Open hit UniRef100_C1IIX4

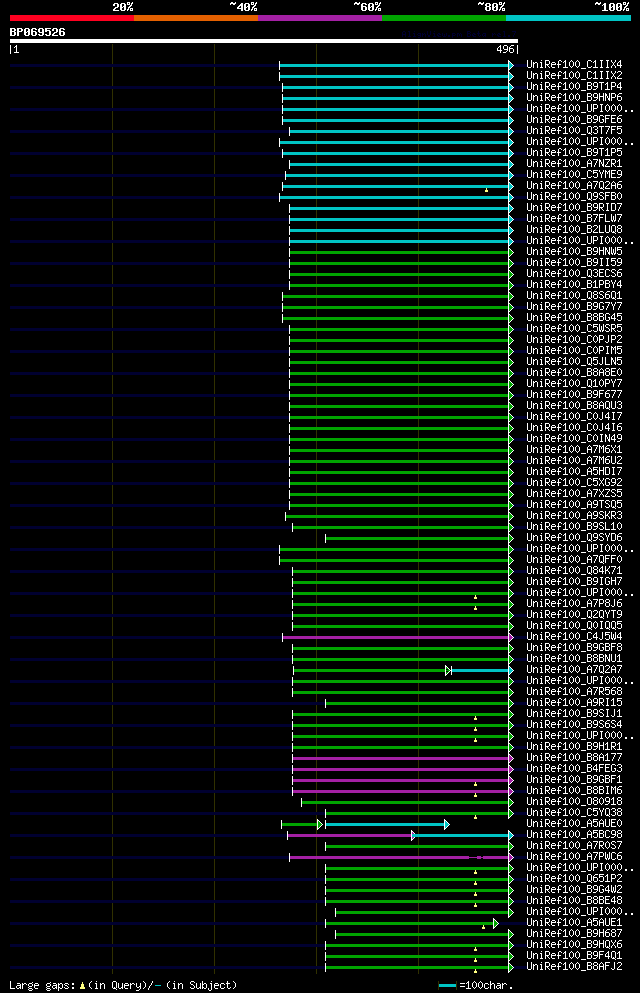574,65
